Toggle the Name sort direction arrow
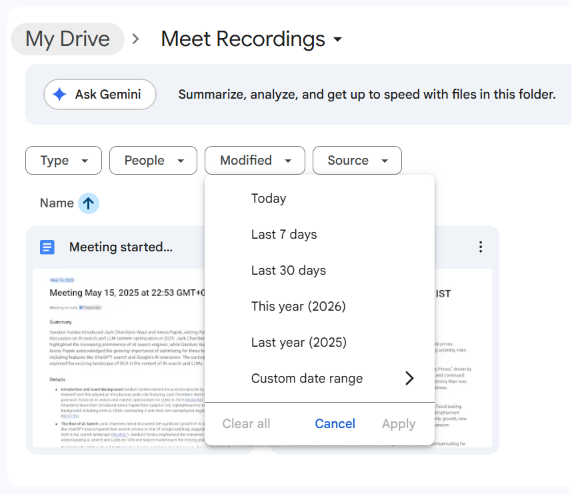The width and height of the screenshot is (572, 495). coord(88,203)
